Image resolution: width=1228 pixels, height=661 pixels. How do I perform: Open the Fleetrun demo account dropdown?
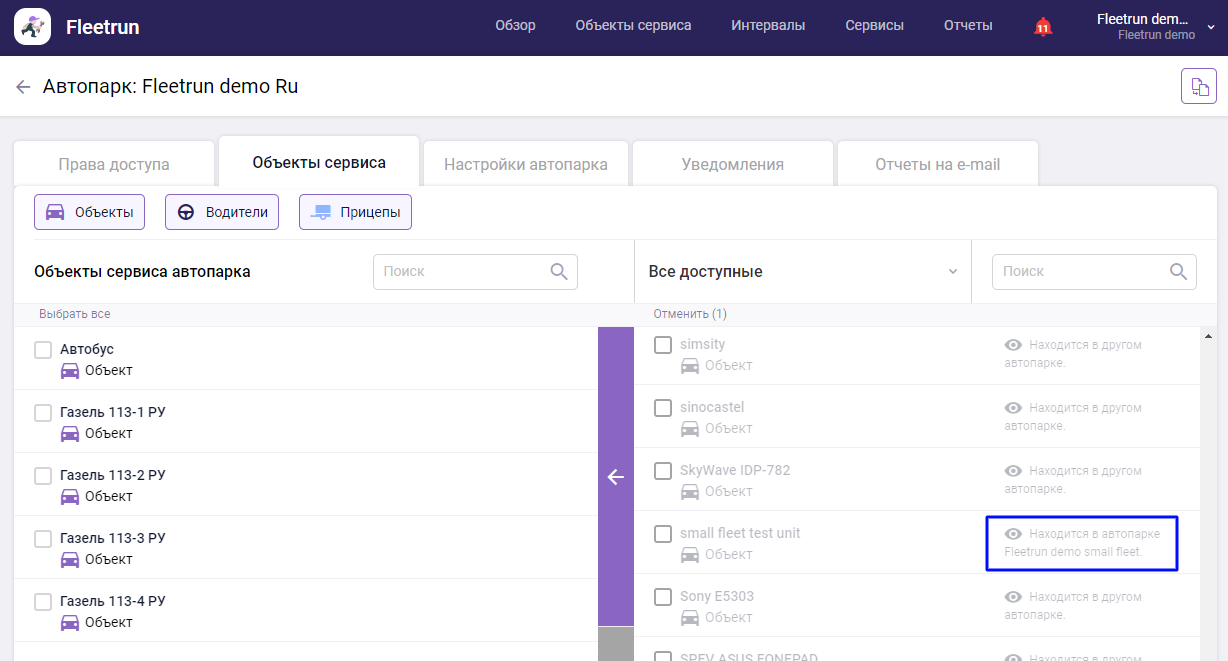pos(1140,27)
